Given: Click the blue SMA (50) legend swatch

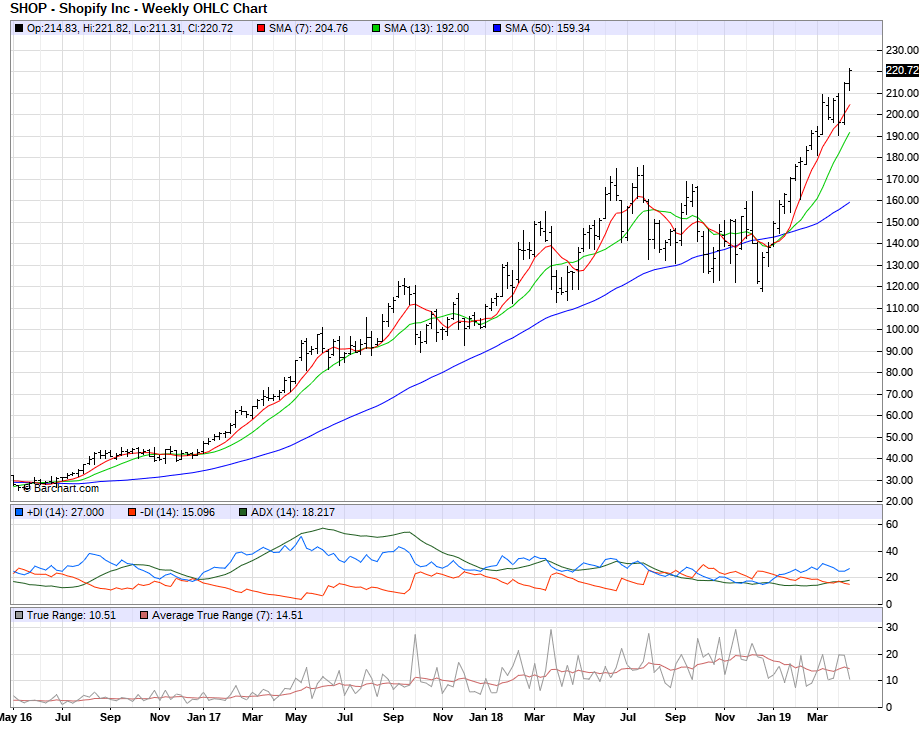Looking at the screenshot, I should pos(497,28).
